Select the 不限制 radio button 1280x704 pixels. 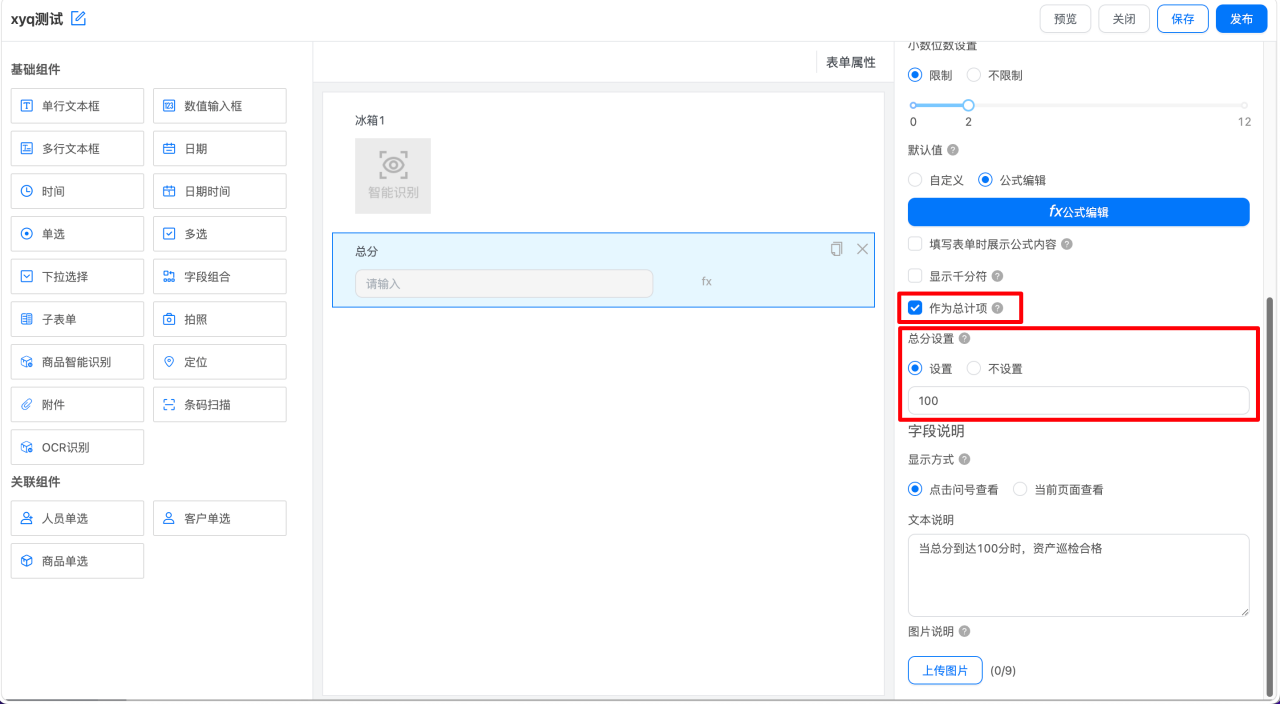[x=974, y=75]
